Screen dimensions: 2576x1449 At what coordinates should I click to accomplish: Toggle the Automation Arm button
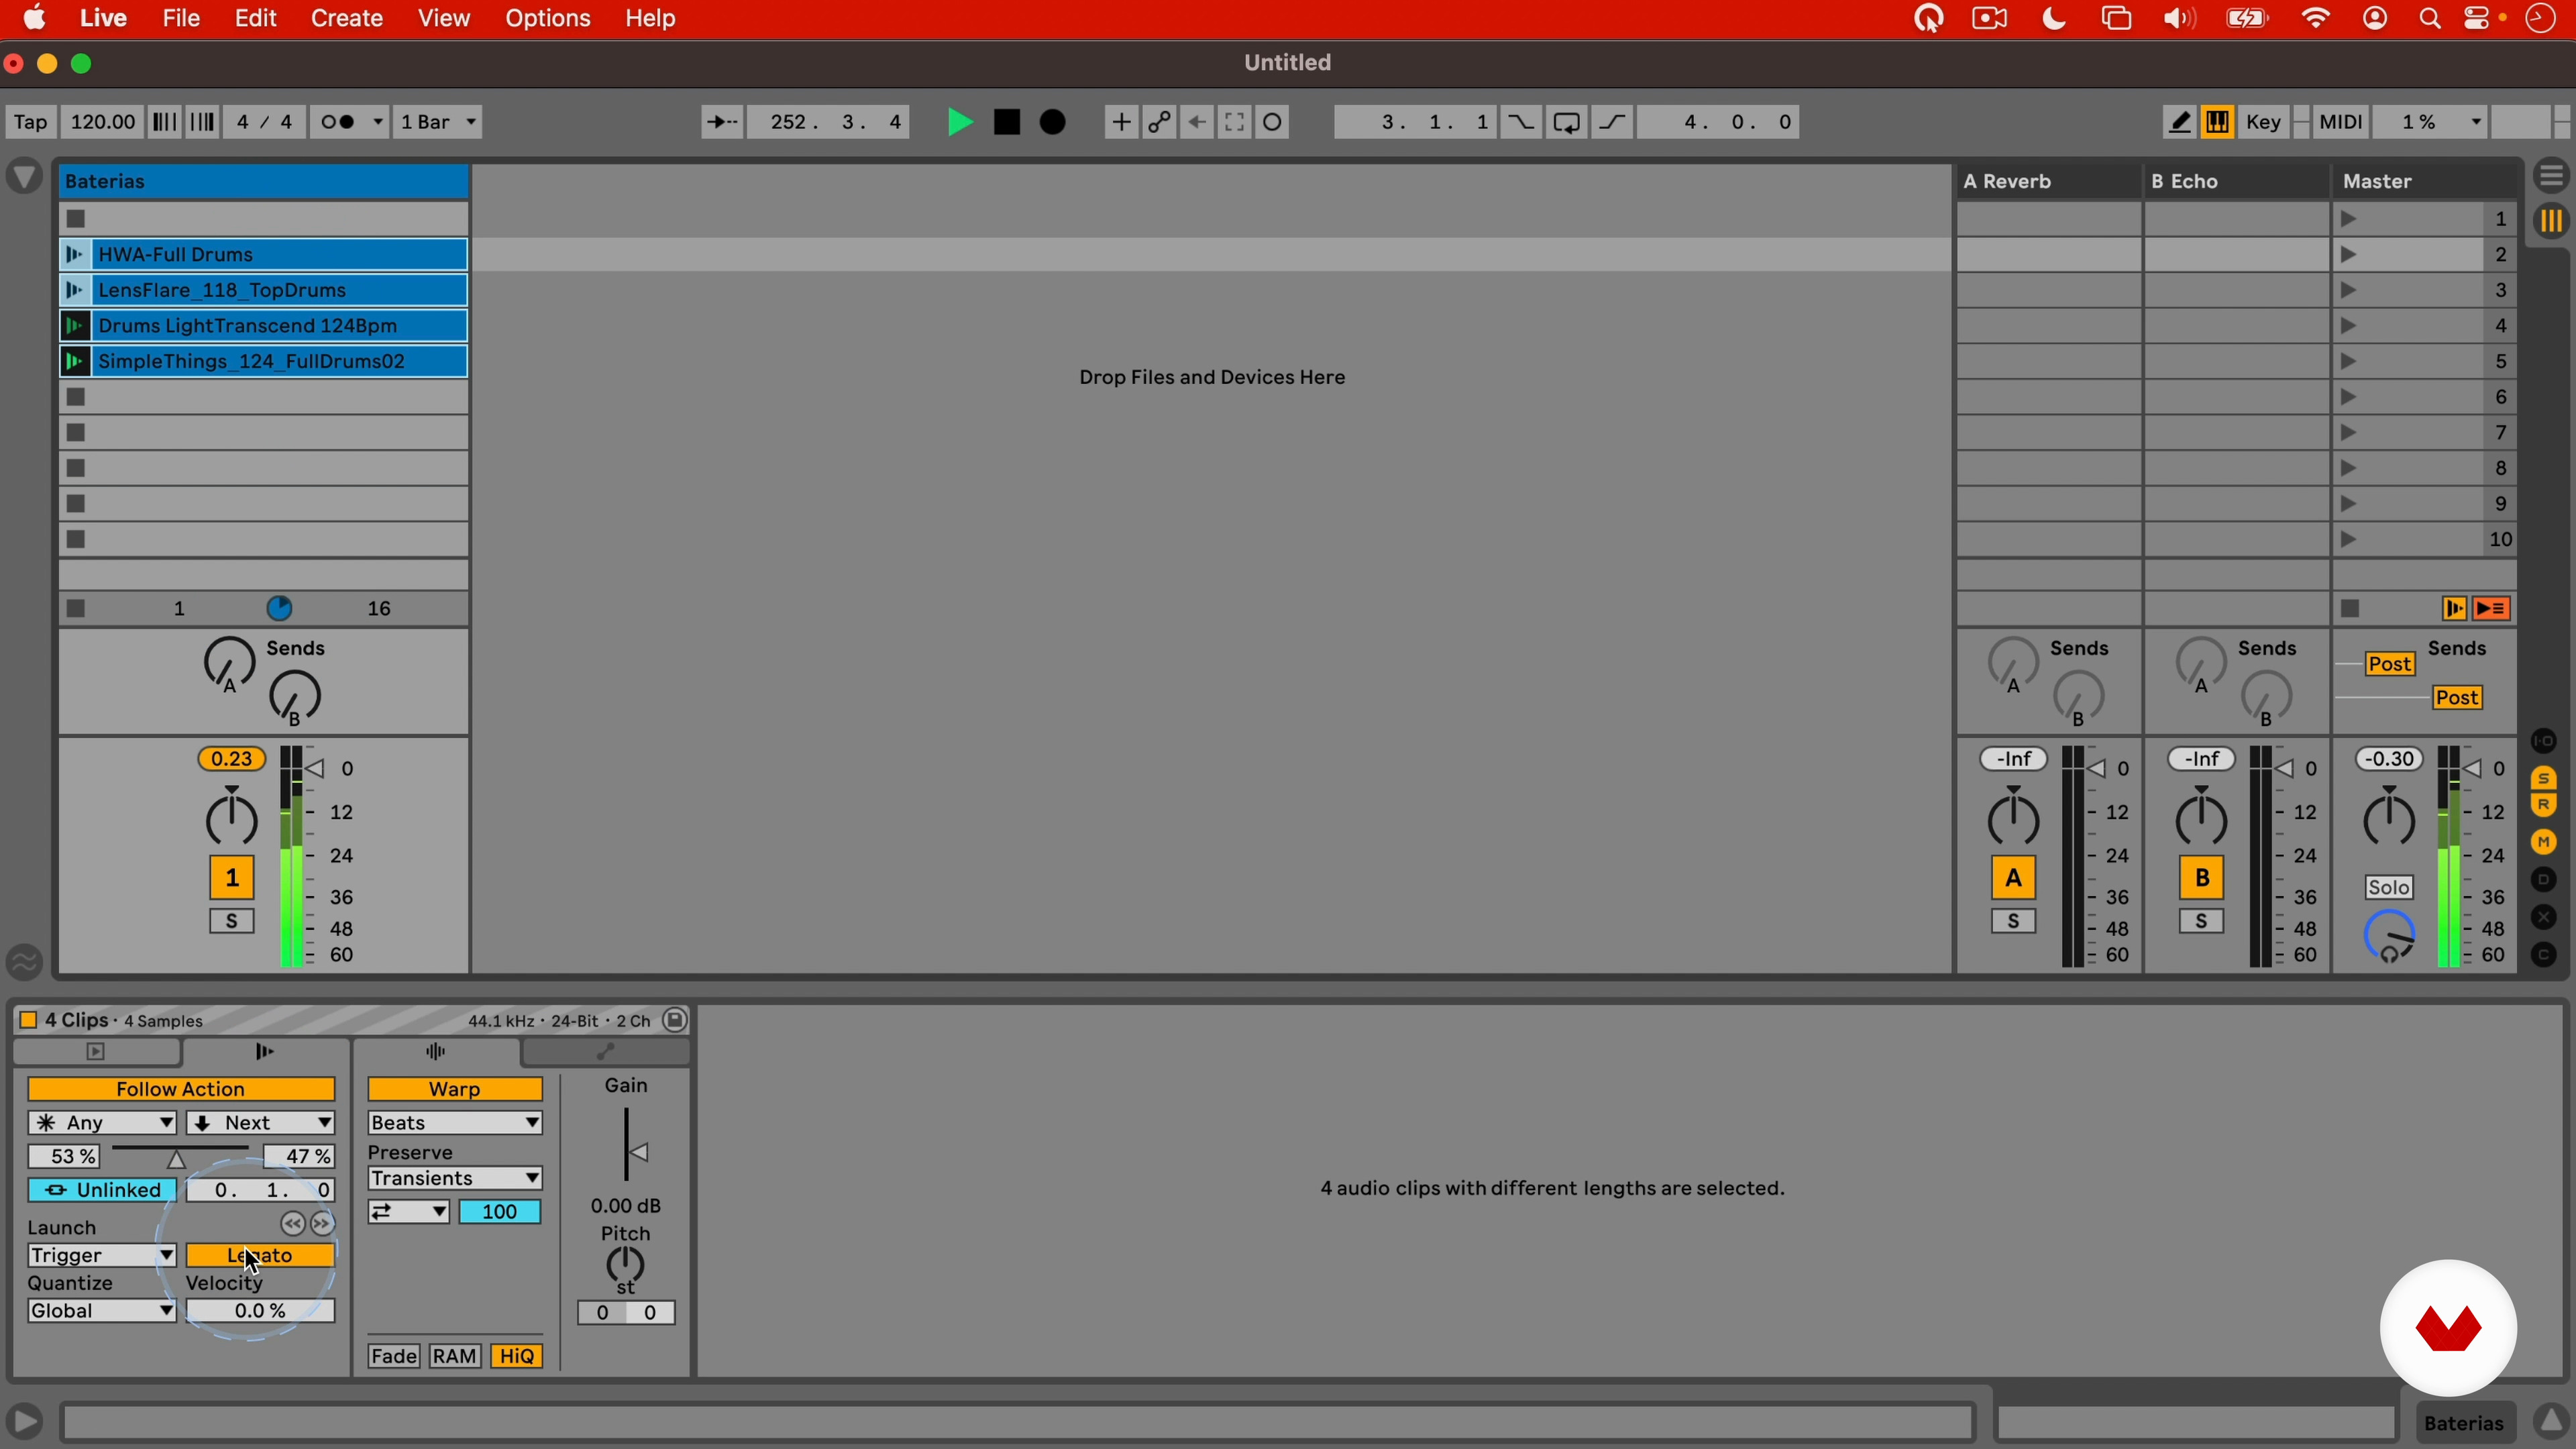(x=1159, y=122)
